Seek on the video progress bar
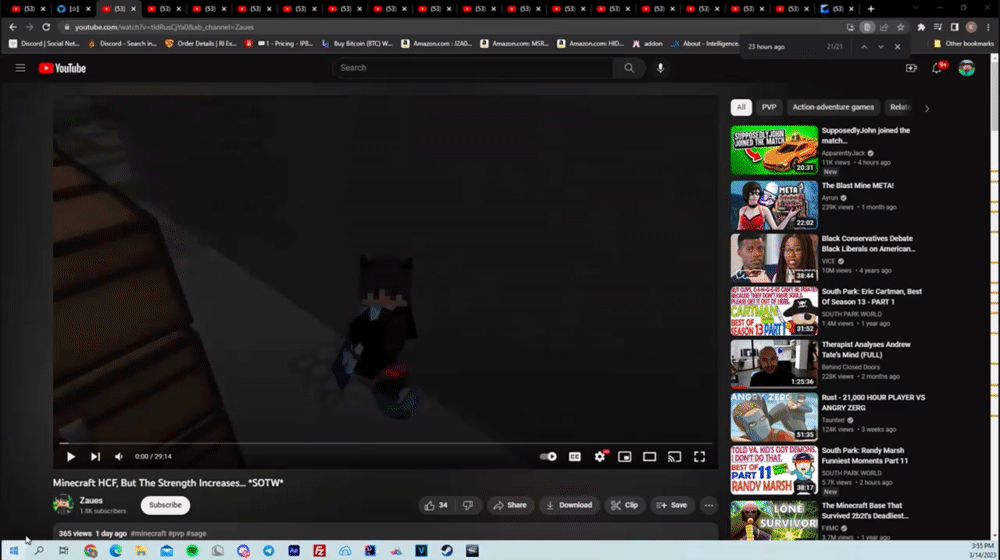The image size is (1000, 560). 385,443
